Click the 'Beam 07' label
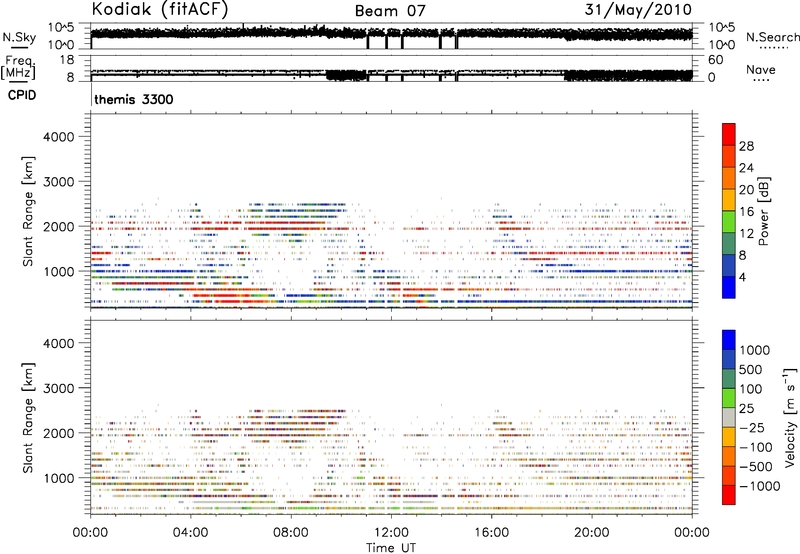Image resolution: width=800 pixels, height=554 pixels. 390,11
